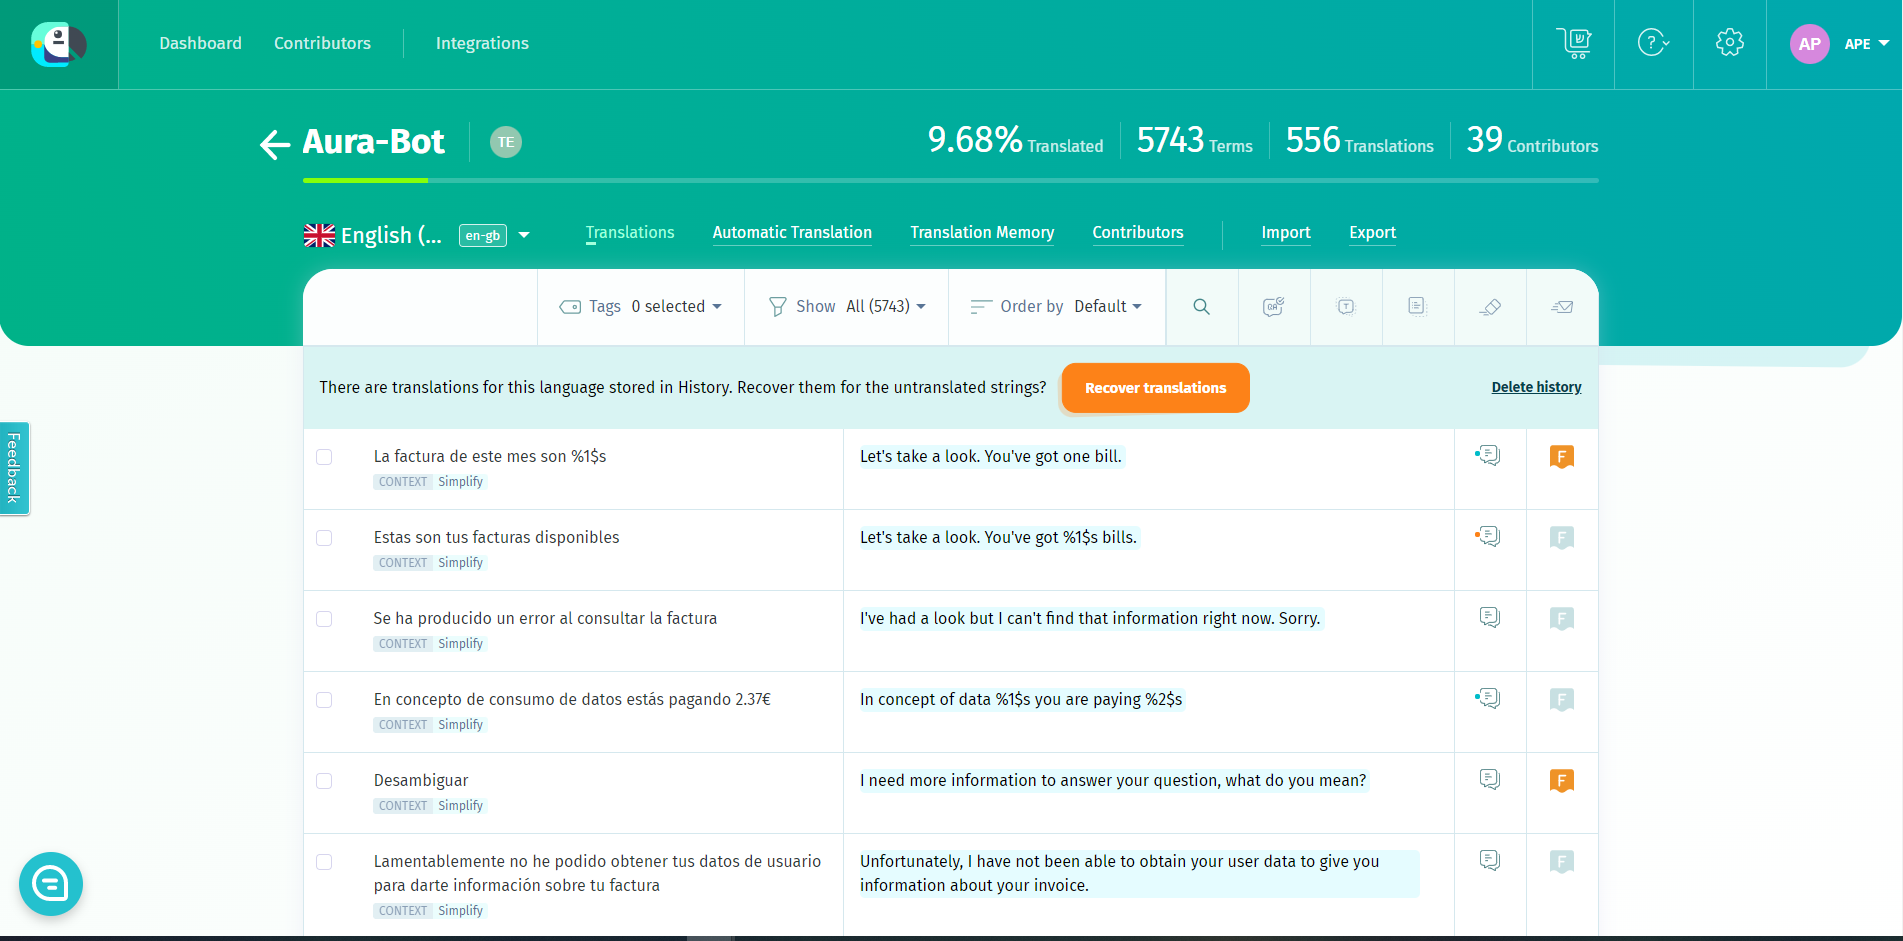1903x941 pixels.
Task: Tick checkbox for 'Se ha producido un error' row
Action: point(324,619)
